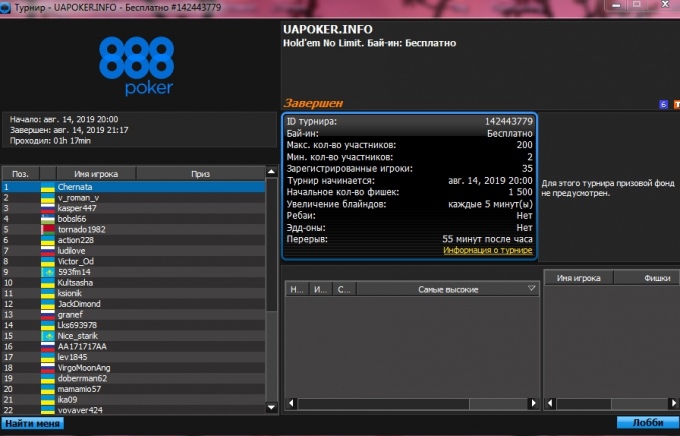Open the Информация о турнире link
The width and height of the screenshot is (680, 436).
point(487,250)
